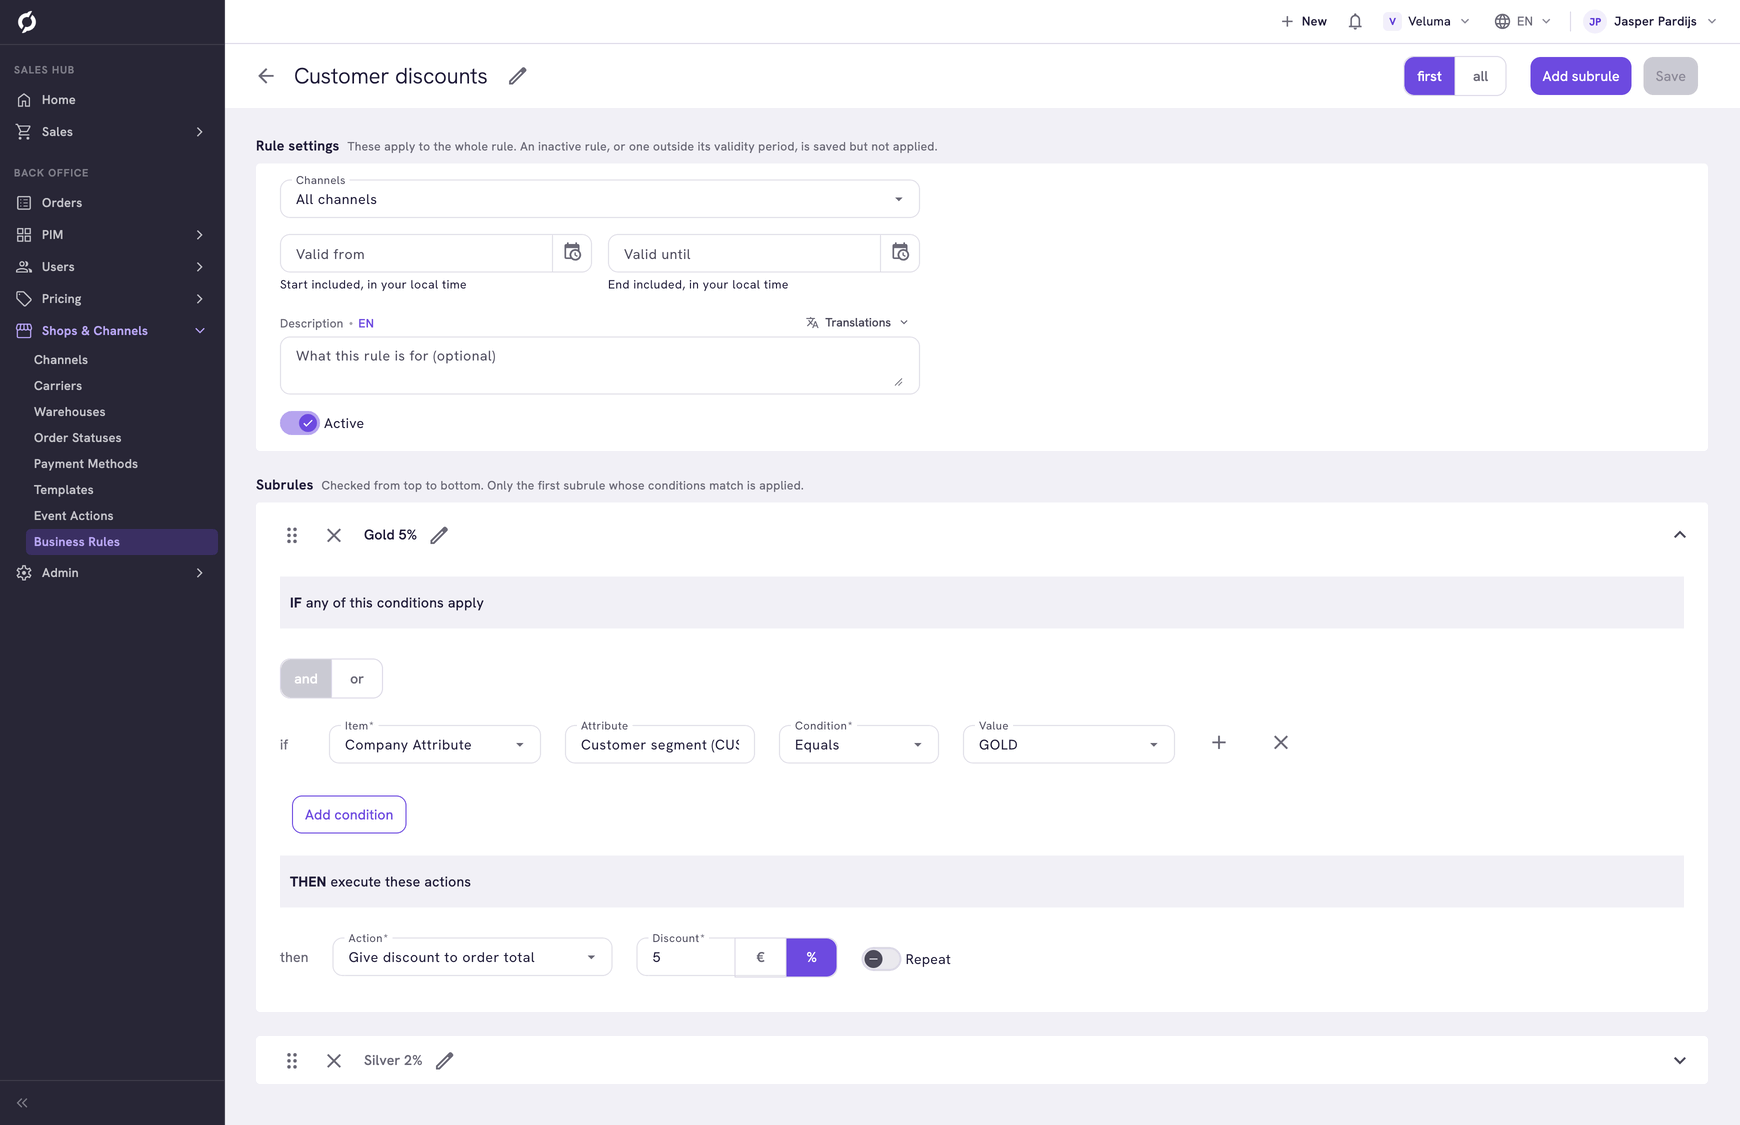Click Add subrule button
This screenshot has width=1740, height=1125.
point(1581,76)
